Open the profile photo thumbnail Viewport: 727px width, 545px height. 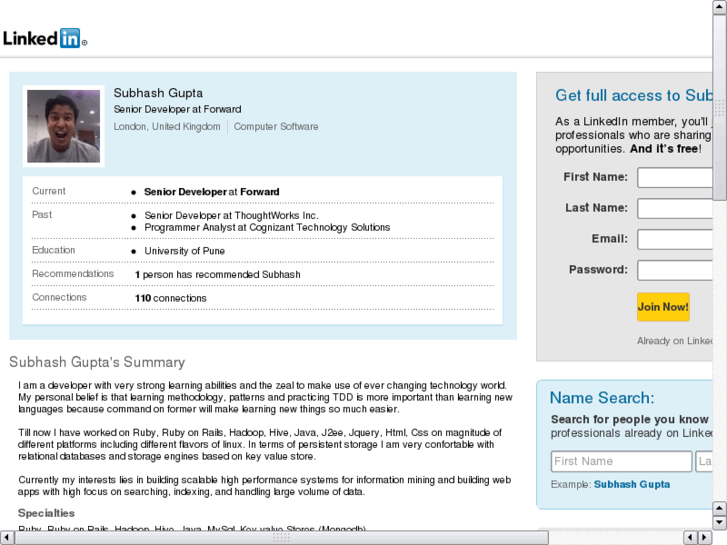click(x=63, y=126)
